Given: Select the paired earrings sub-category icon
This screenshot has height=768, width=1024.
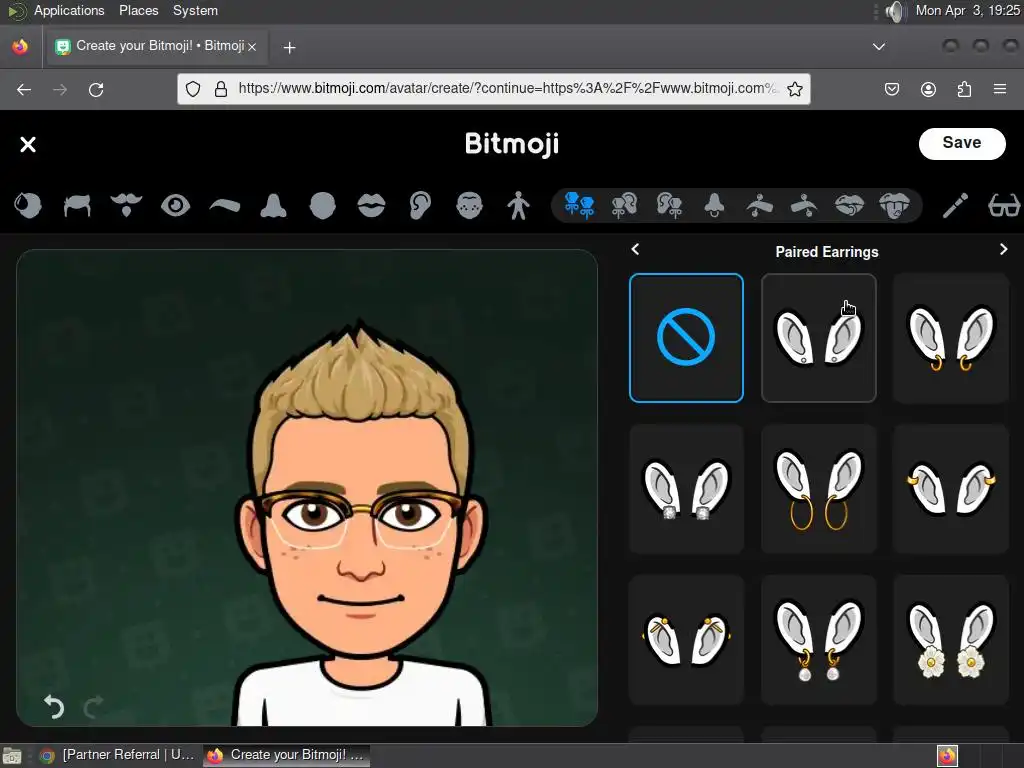Looking at the screenshot, I should point(579,205).
